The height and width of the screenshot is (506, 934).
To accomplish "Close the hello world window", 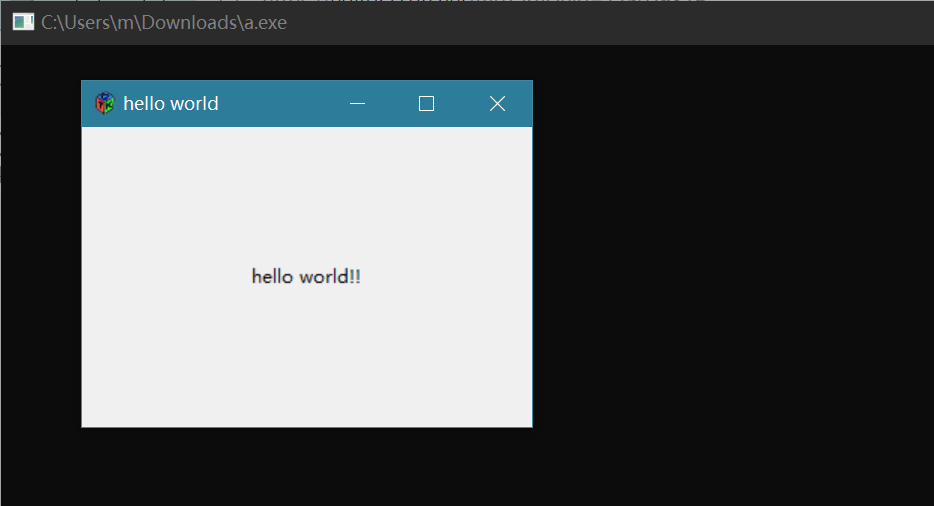I will 497,104.
